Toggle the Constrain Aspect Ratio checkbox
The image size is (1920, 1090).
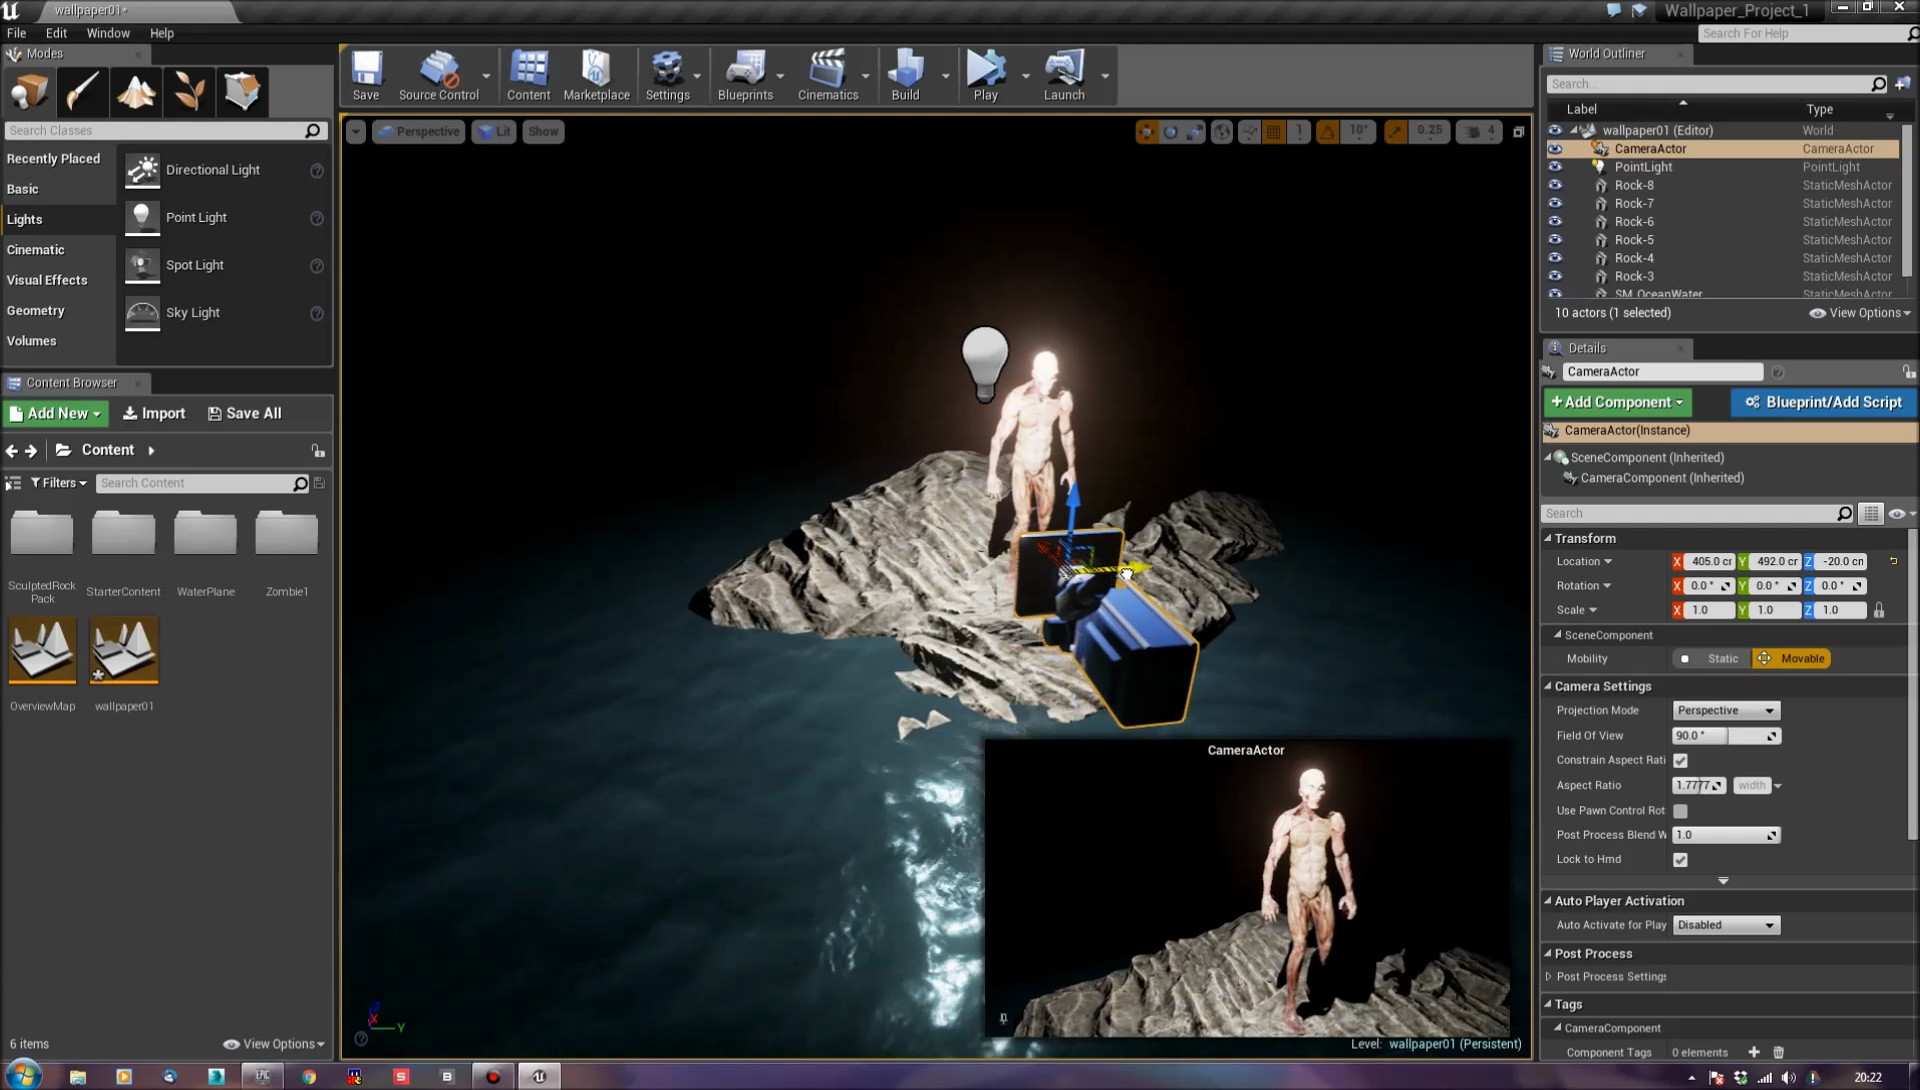tap(1680, 761)
